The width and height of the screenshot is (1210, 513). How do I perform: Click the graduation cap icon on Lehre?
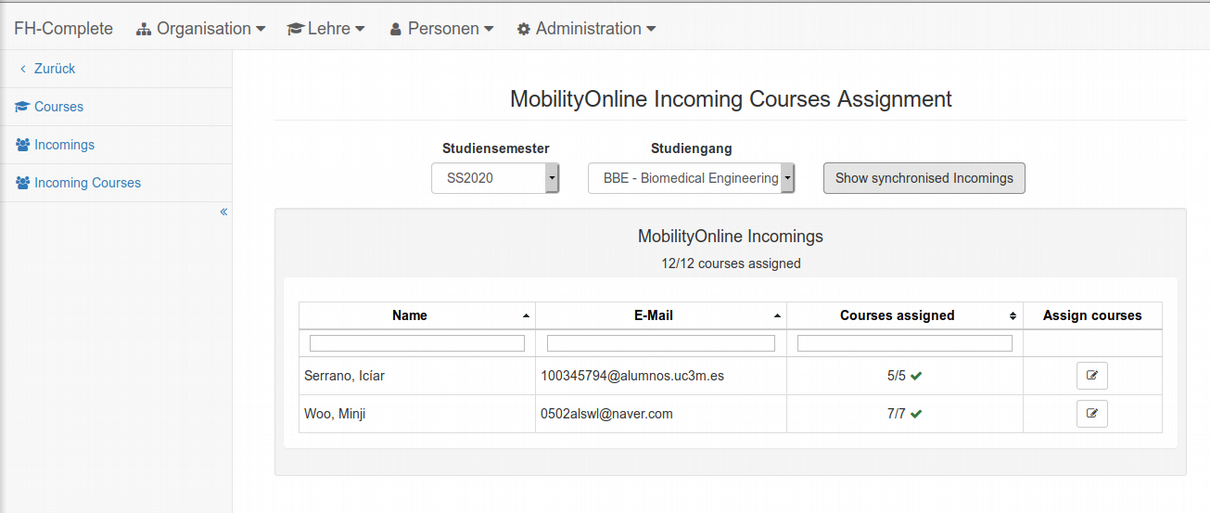coord(295,30)
